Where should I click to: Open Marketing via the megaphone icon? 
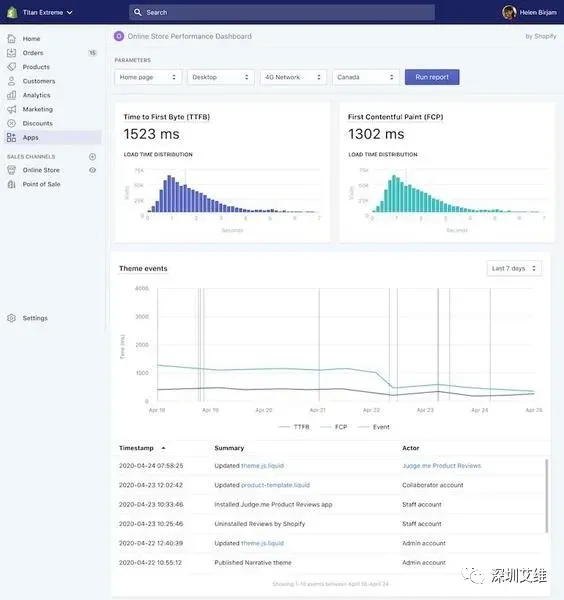pos(11,109)
